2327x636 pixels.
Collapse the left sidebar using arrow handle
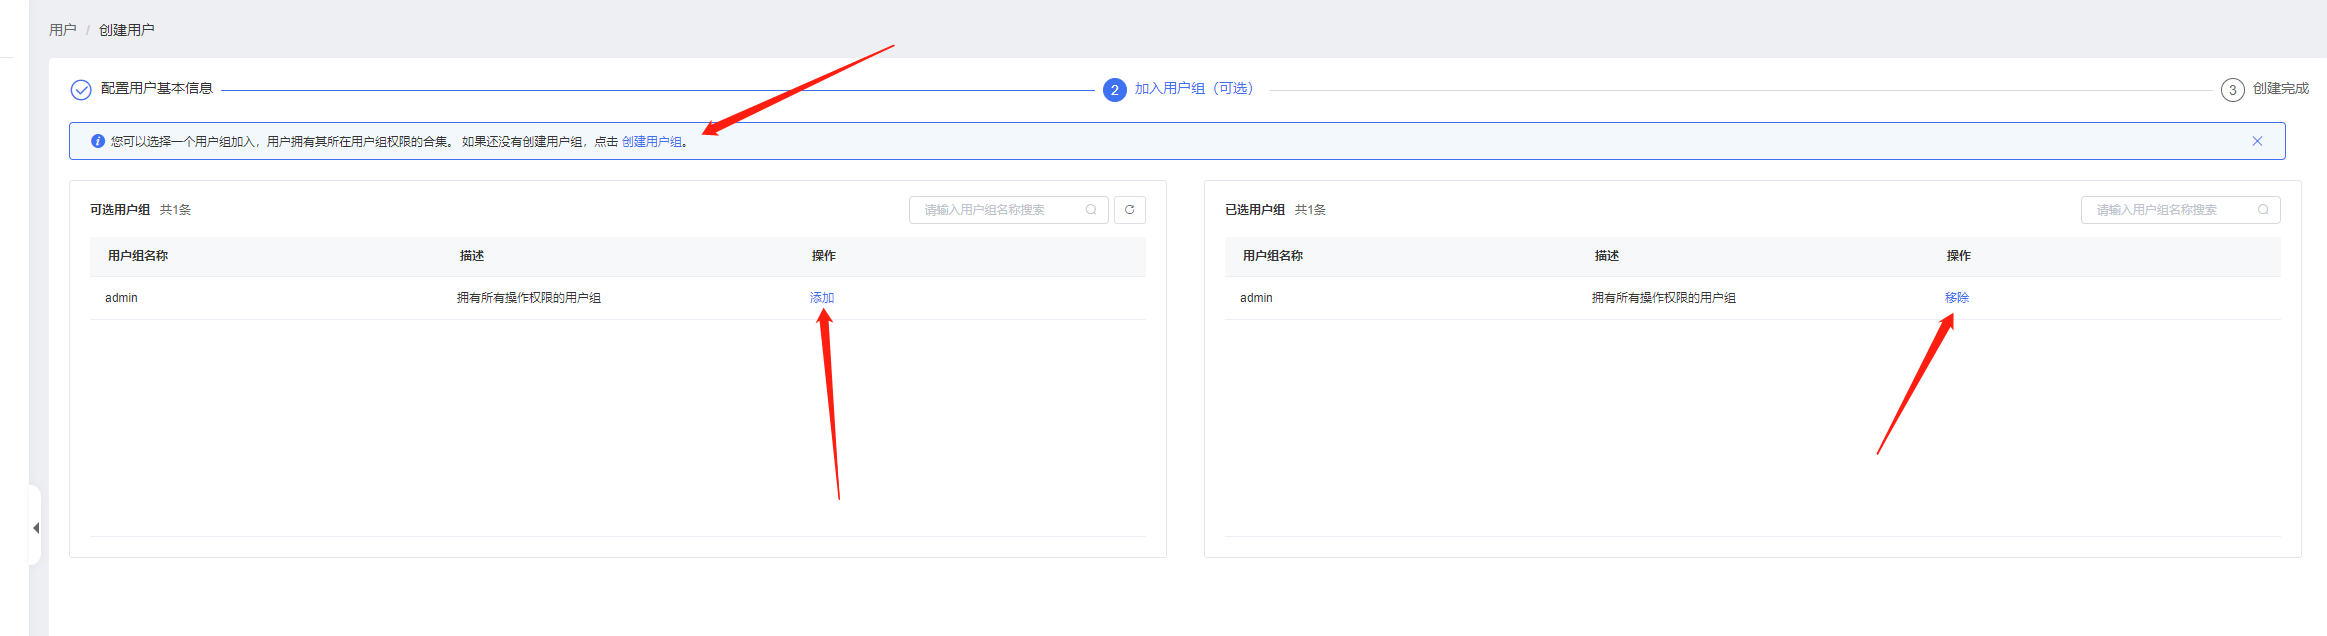[x=36, y=527]
